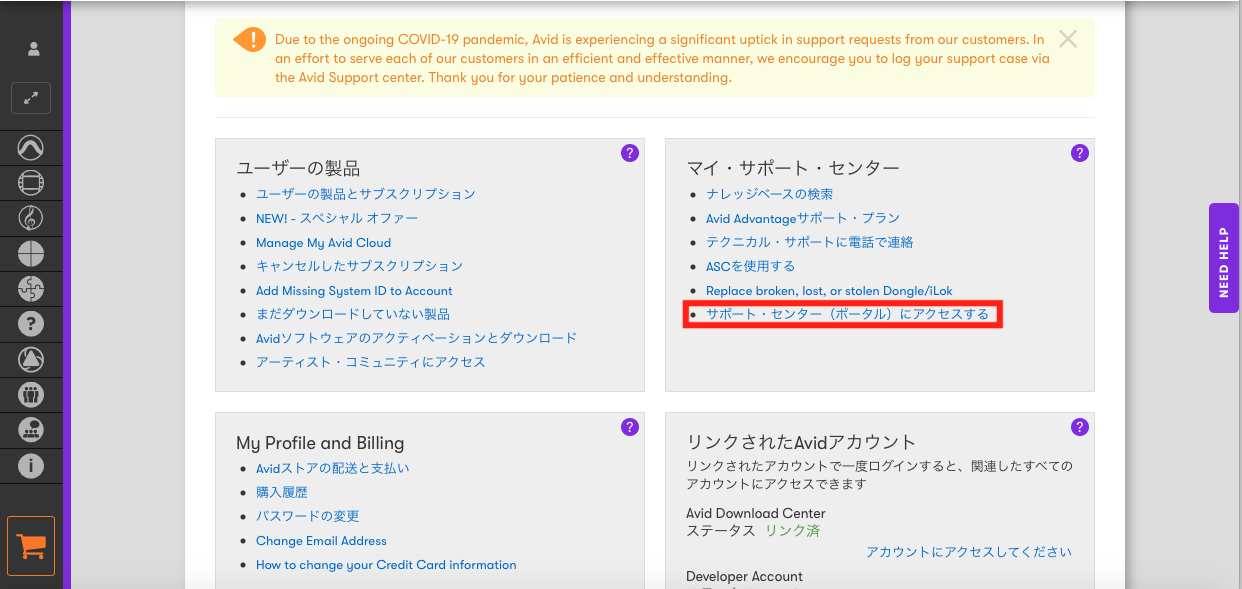This screenshot has width=1242, height=589.
Task: View 購入履歴 link
Action: [282, 492]
